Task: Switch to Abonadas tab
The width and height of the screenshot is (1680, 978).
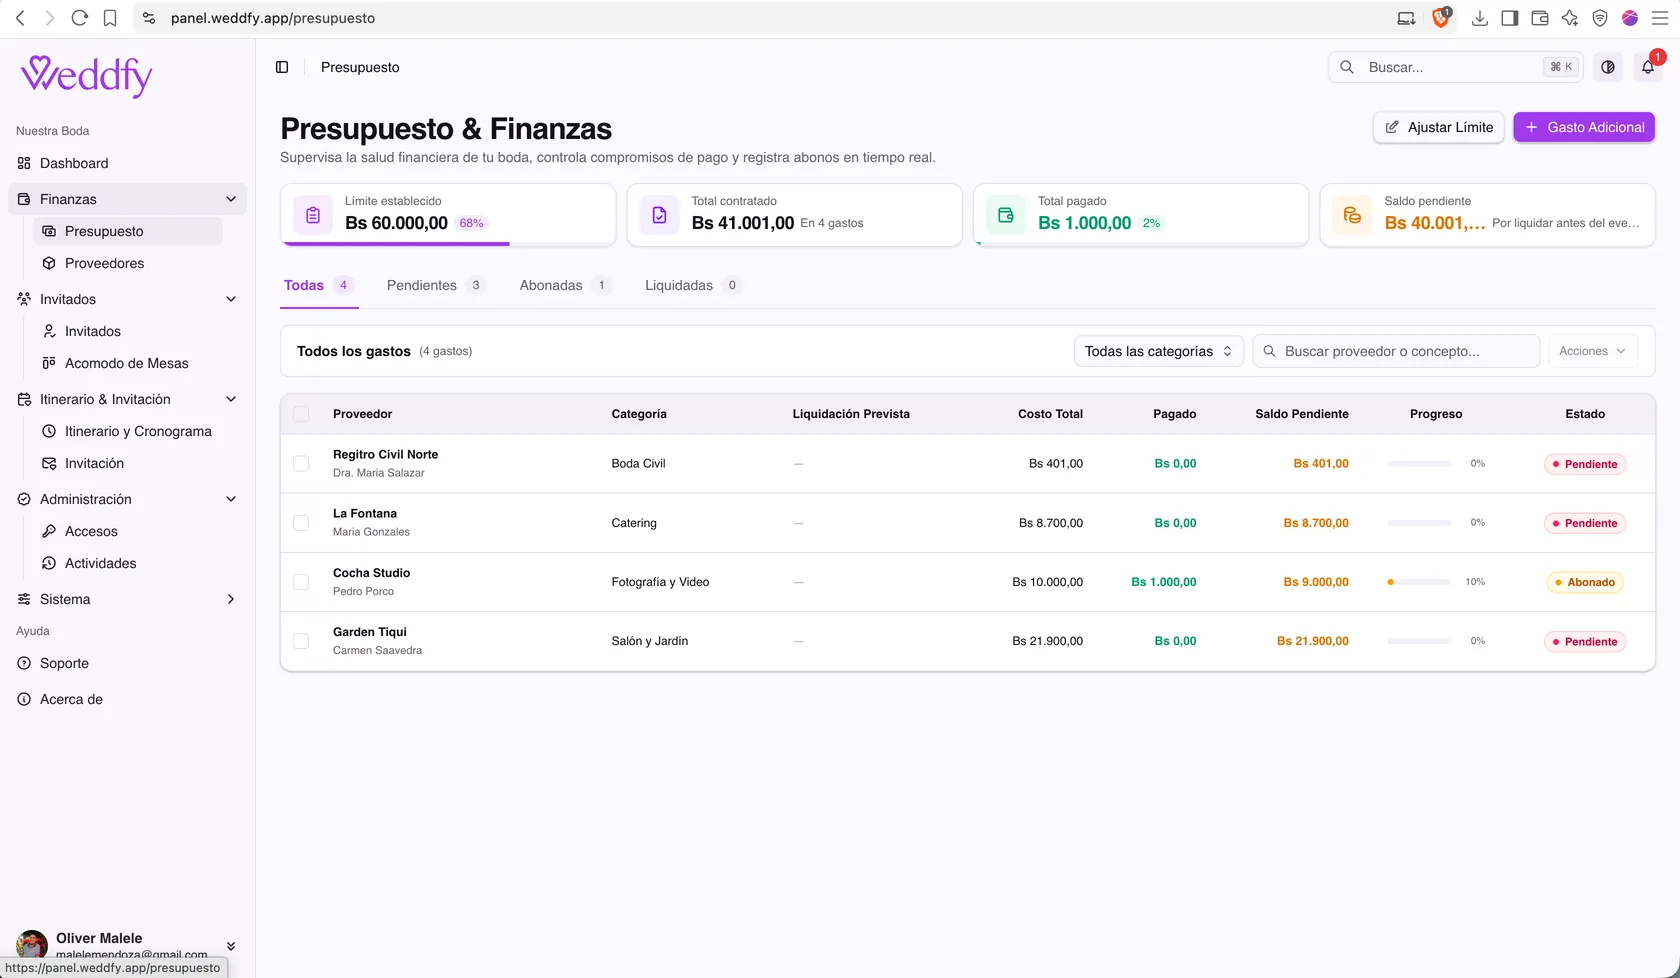Action: [x=564, y=285]
